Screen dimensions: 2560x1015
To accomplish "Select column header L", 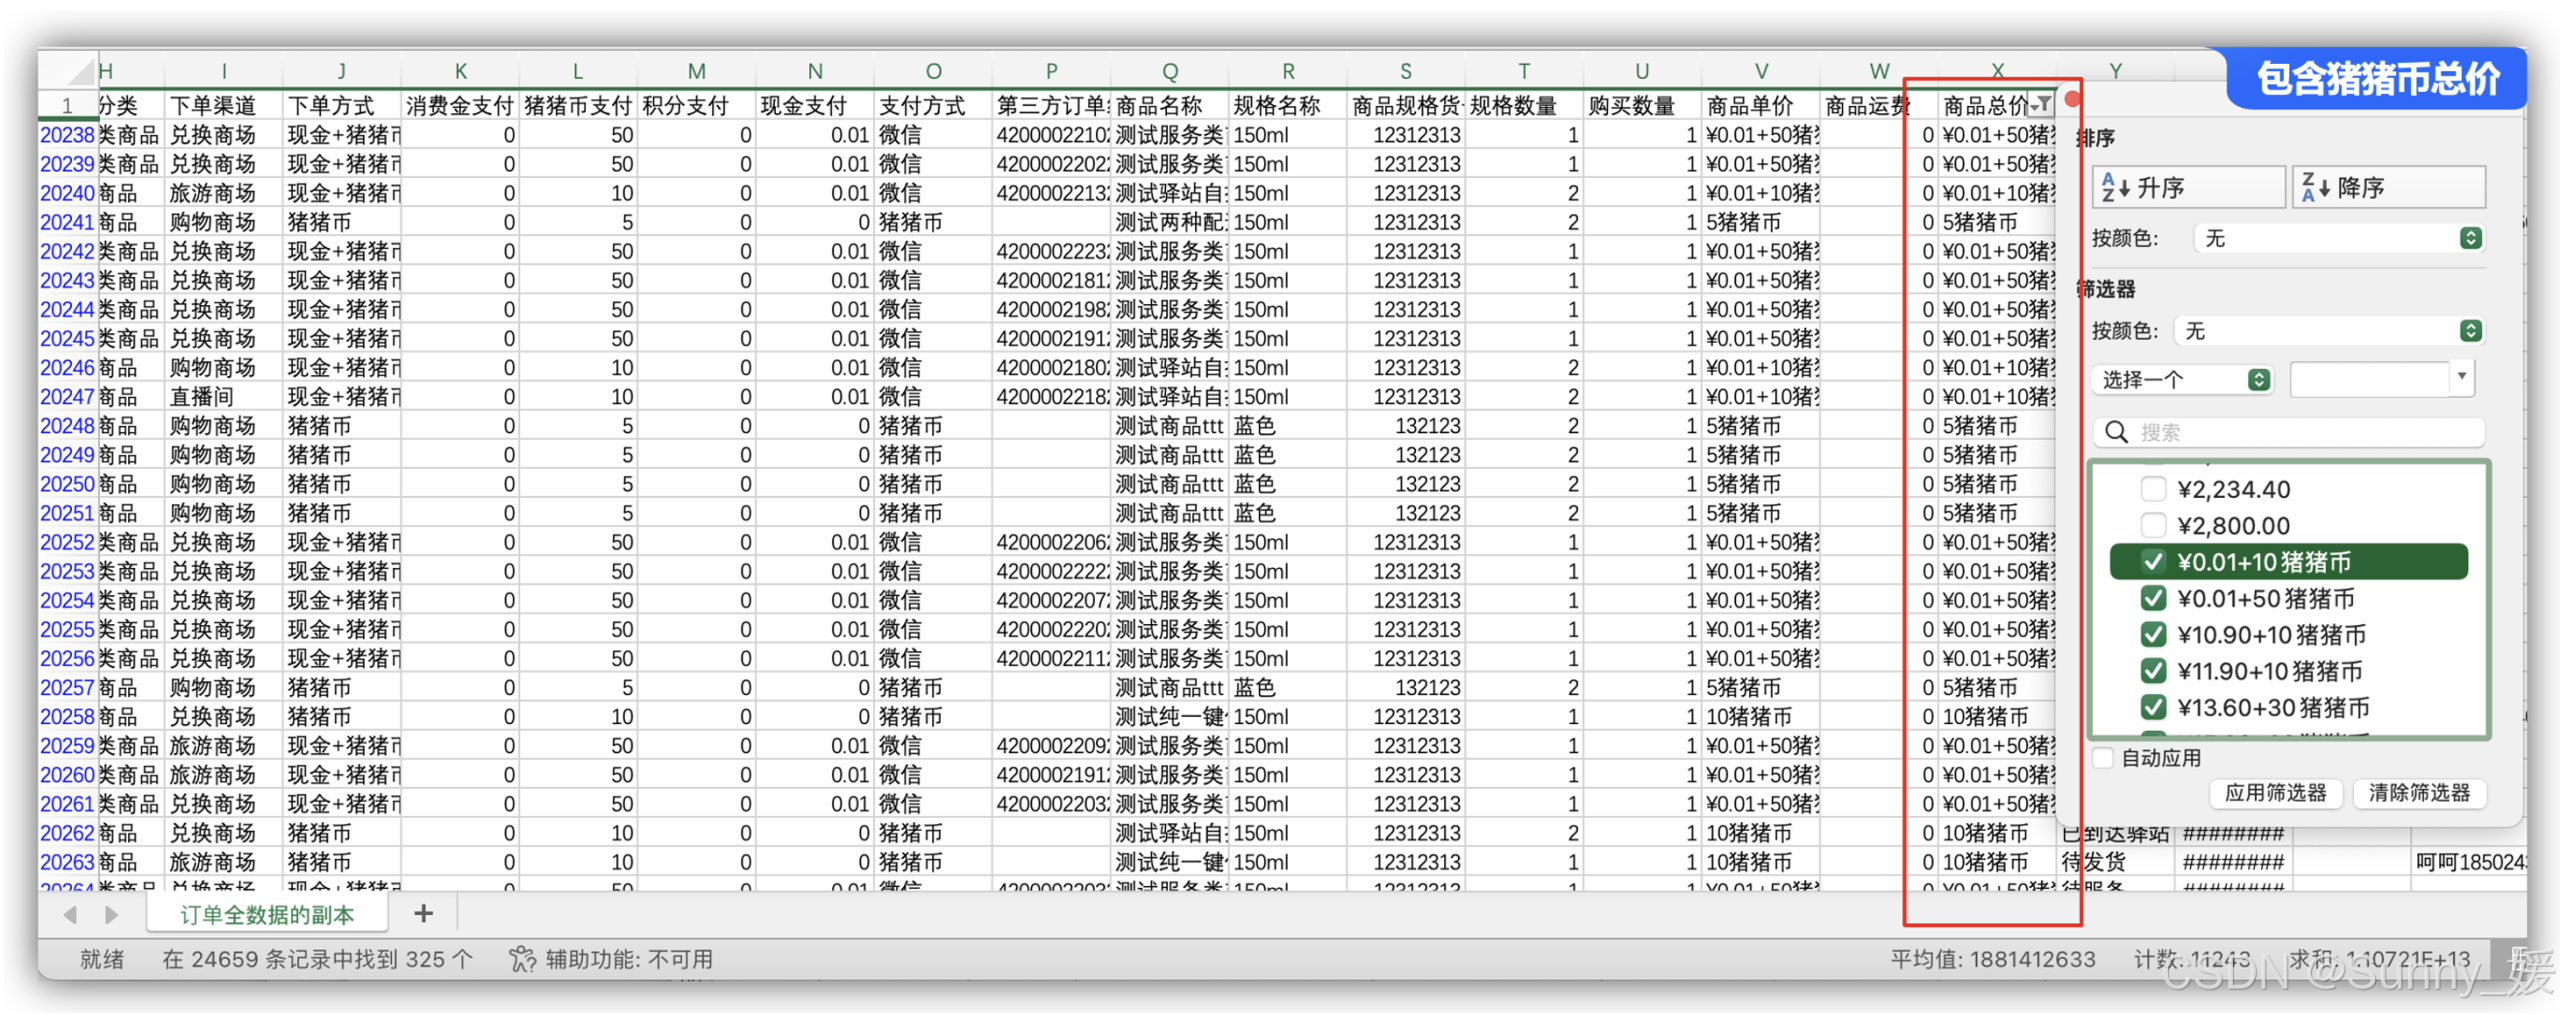I will tap(577, 71).
